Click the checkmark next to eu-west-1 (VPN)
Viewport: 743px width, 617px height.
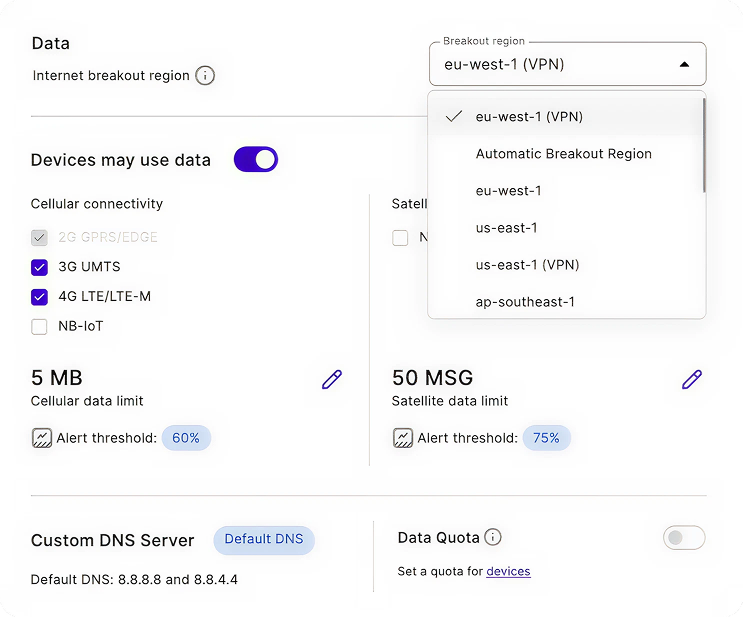click(x=454, y=116)
